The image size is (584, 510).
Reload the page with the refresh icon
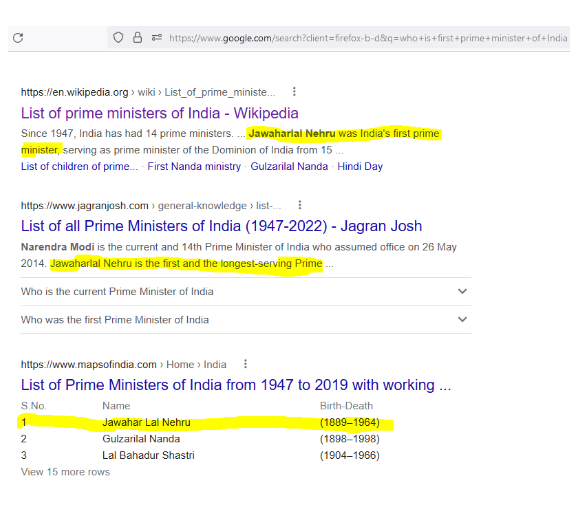(x=18, y=38)
